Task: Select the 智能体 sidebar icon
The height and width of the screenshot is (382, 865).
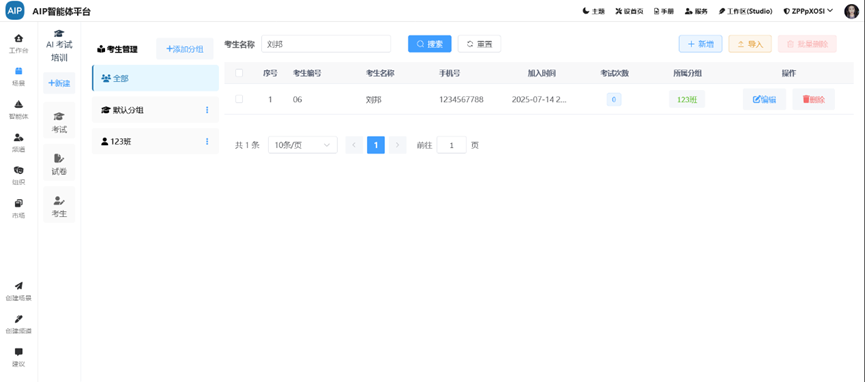Action: click(x=19, y=104)
